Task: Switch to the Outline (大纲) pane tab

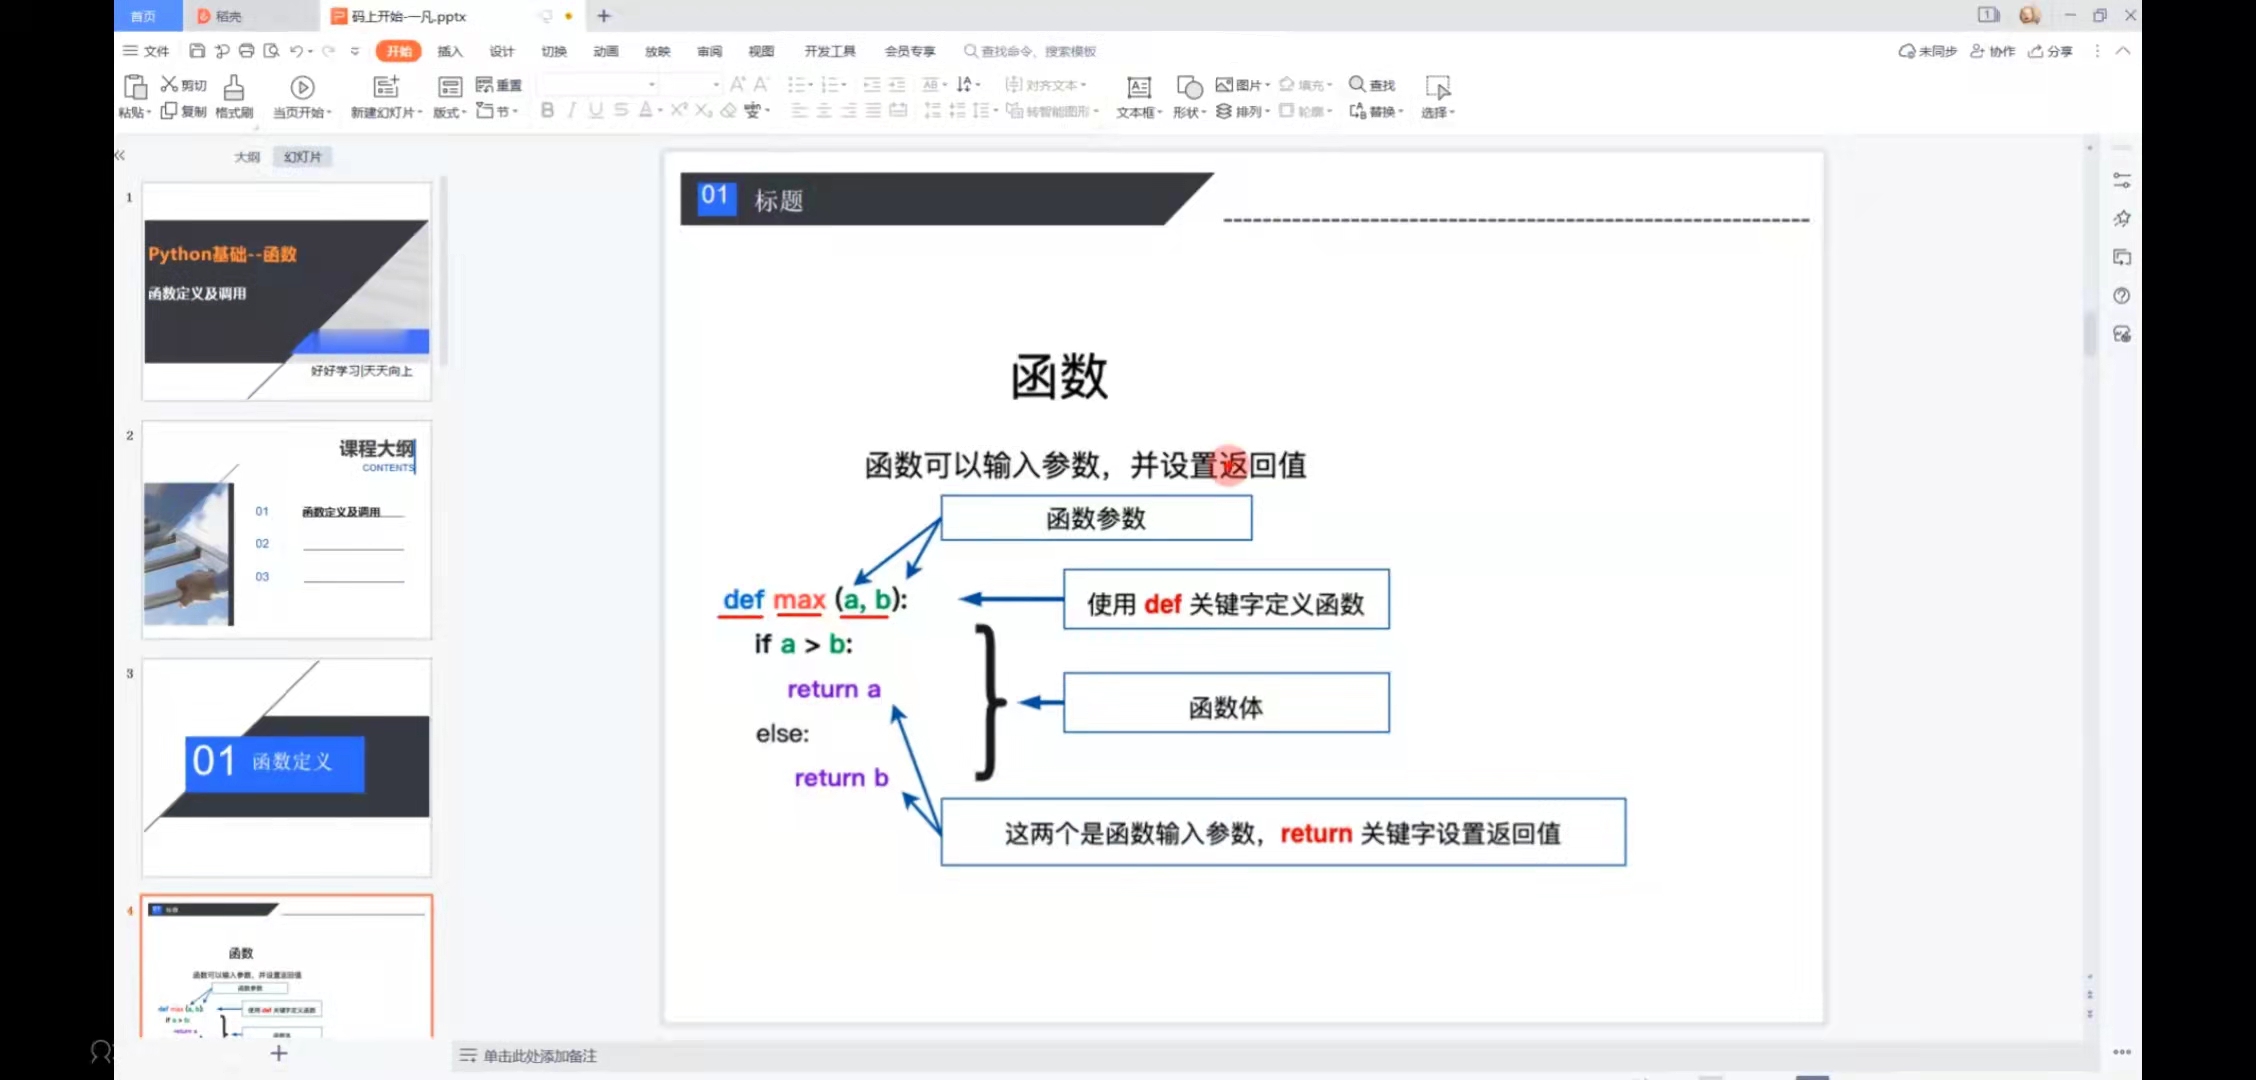Action: click(247, 157)
